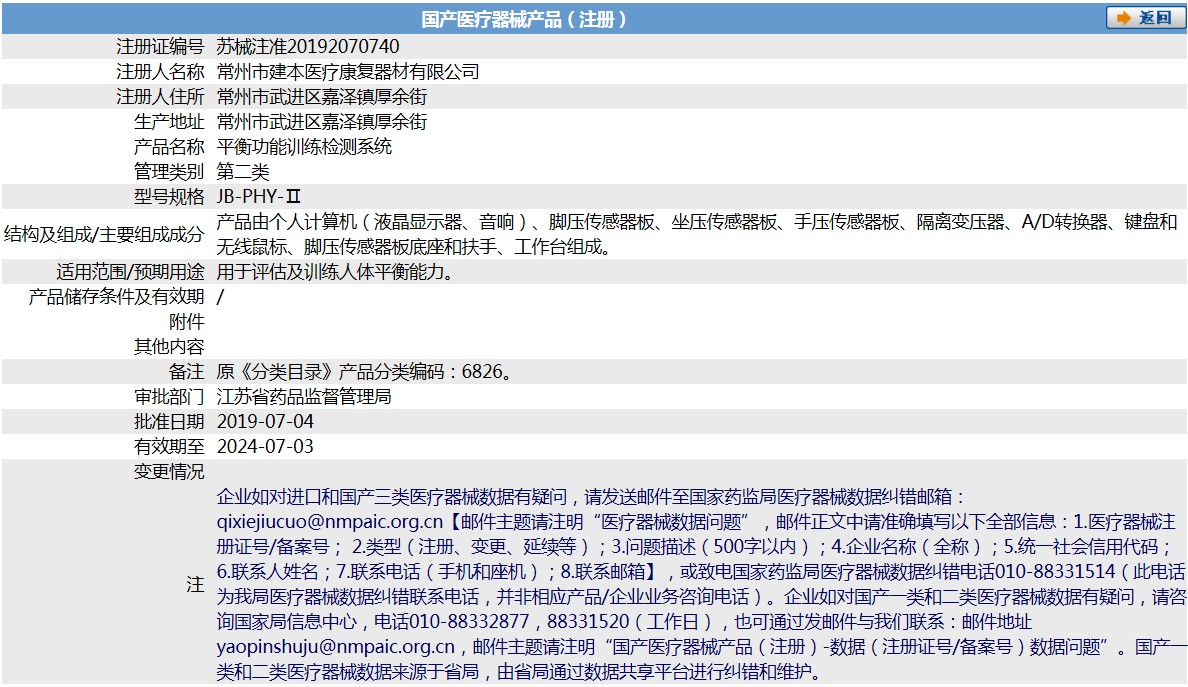Select approving department 江苏省药品监督管理局
Image resolution: width=1188 pixels, height=687 pixels.
click(x=304, y=396)
